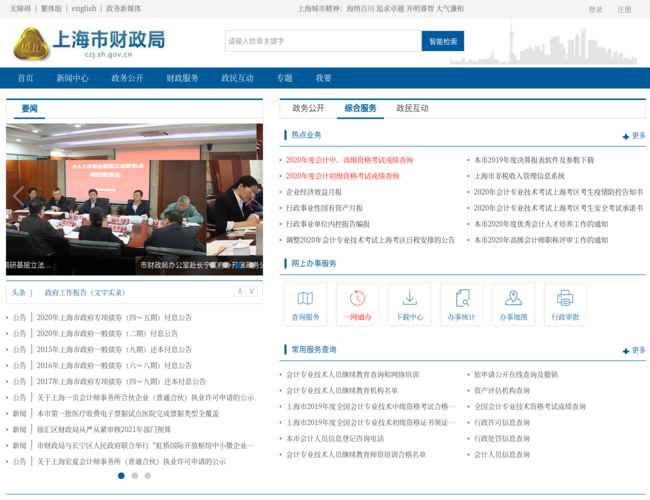This screenshot has height=500, width=650.
Task: Open 会计专业技术人员继续教育师资培训合格名单
Action: coord(356,455)
